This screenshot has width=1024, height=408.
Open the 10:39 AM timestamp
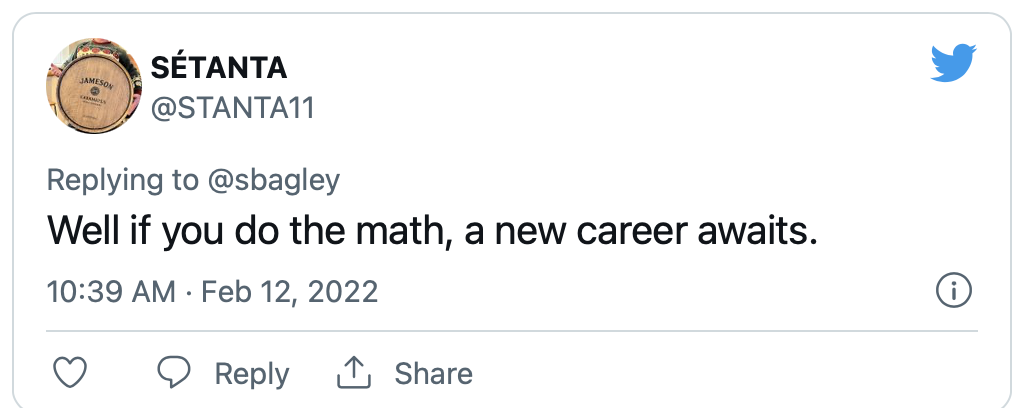click(112, 292)
